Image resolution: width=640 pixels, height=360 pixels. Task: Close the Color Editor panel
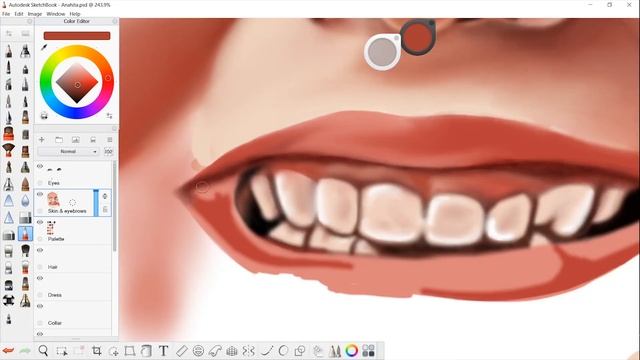pyautogui.click(x=115, y=21)
